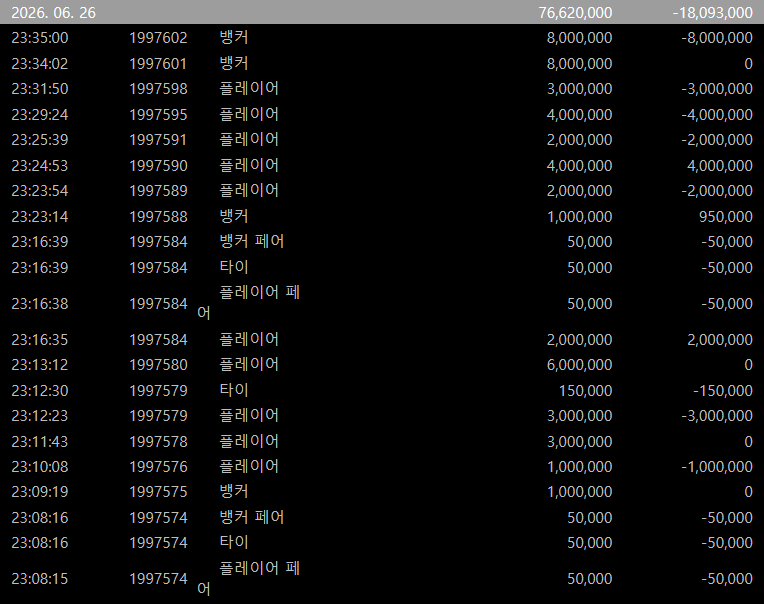764x604 pixels.
Task: Select the 23:12:30 time cell
Action: [40, 391]
